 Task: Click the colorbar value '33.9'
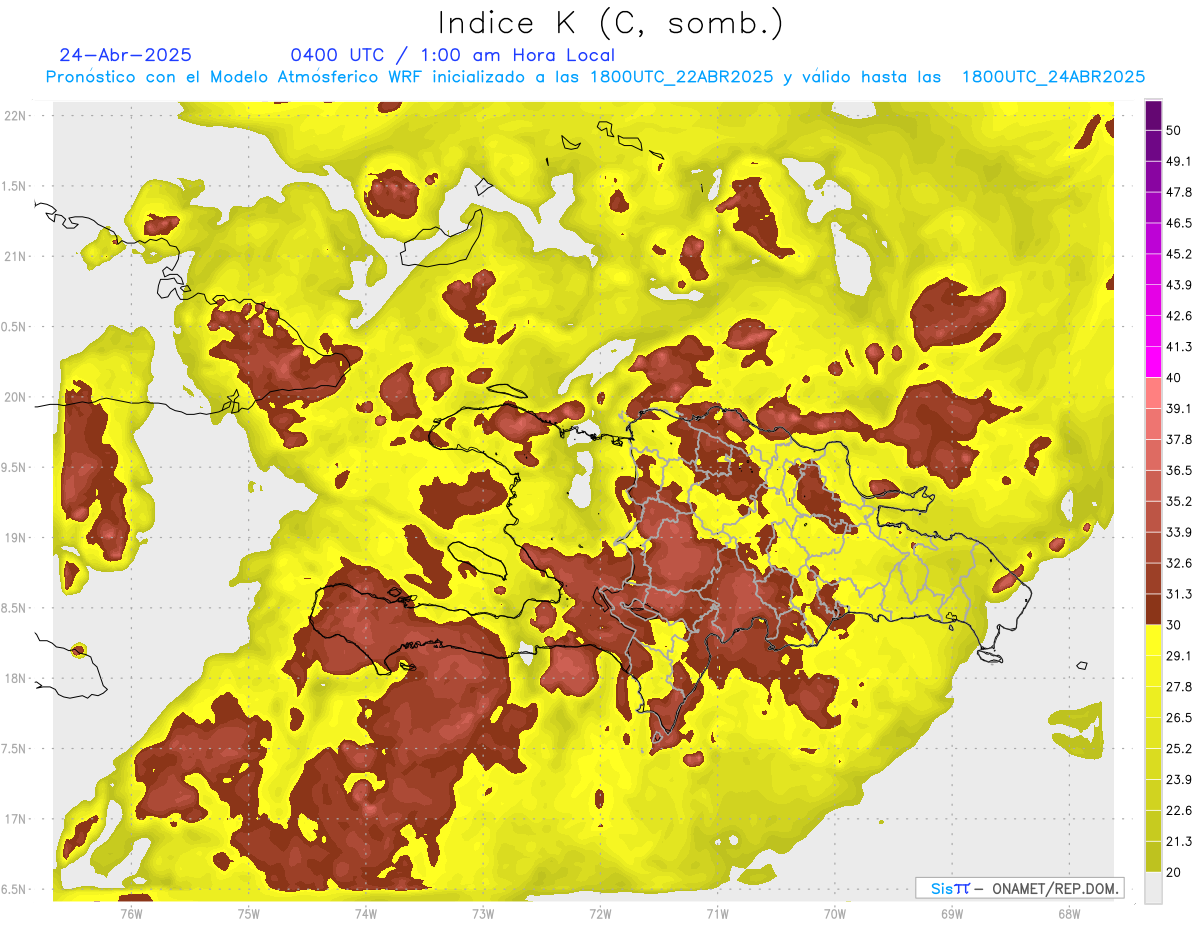pyautogui.click(x=1178, y=532)
